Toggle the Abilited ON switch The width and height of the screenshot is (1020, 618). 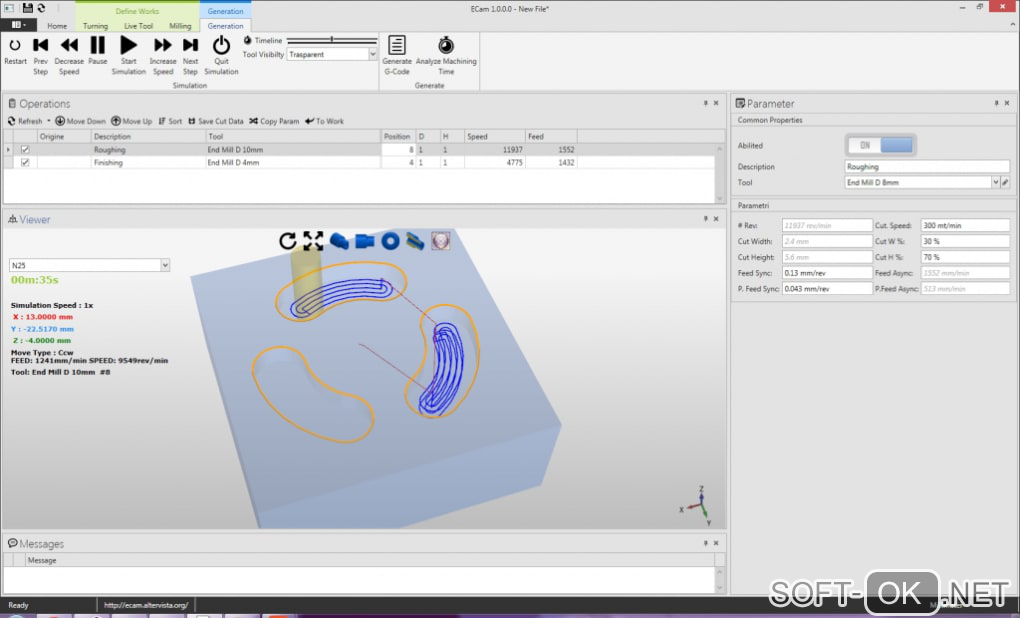(x=880, y=145)
